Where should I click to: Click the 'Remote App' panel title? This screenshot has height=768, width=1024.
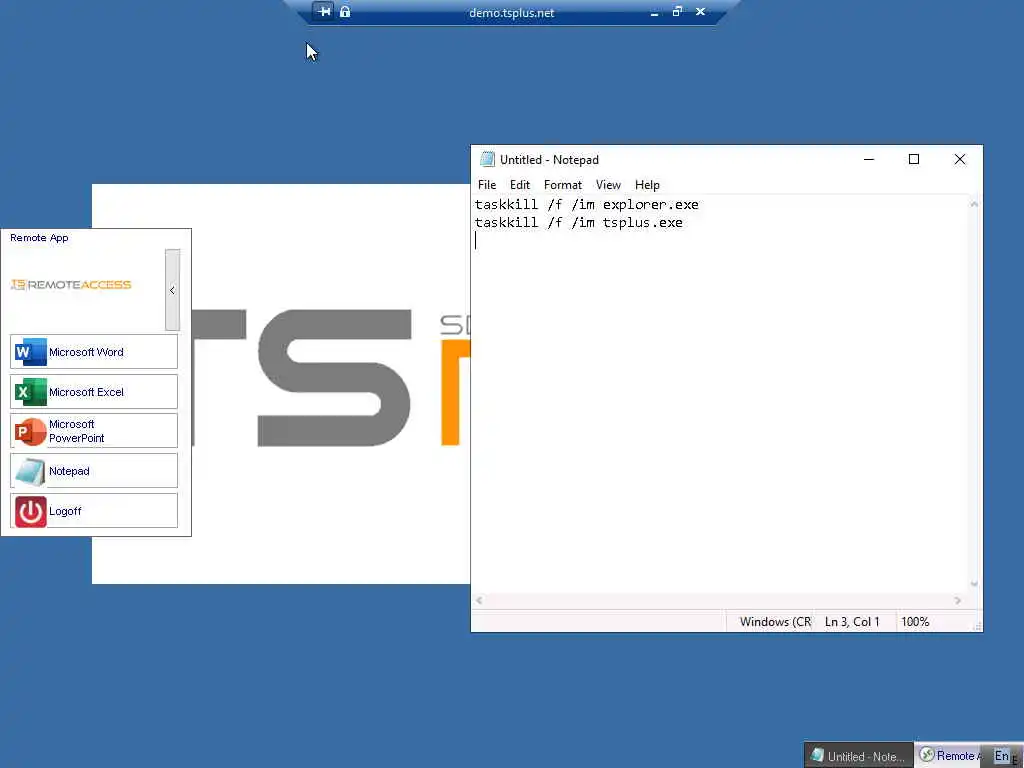click(39, 238)
